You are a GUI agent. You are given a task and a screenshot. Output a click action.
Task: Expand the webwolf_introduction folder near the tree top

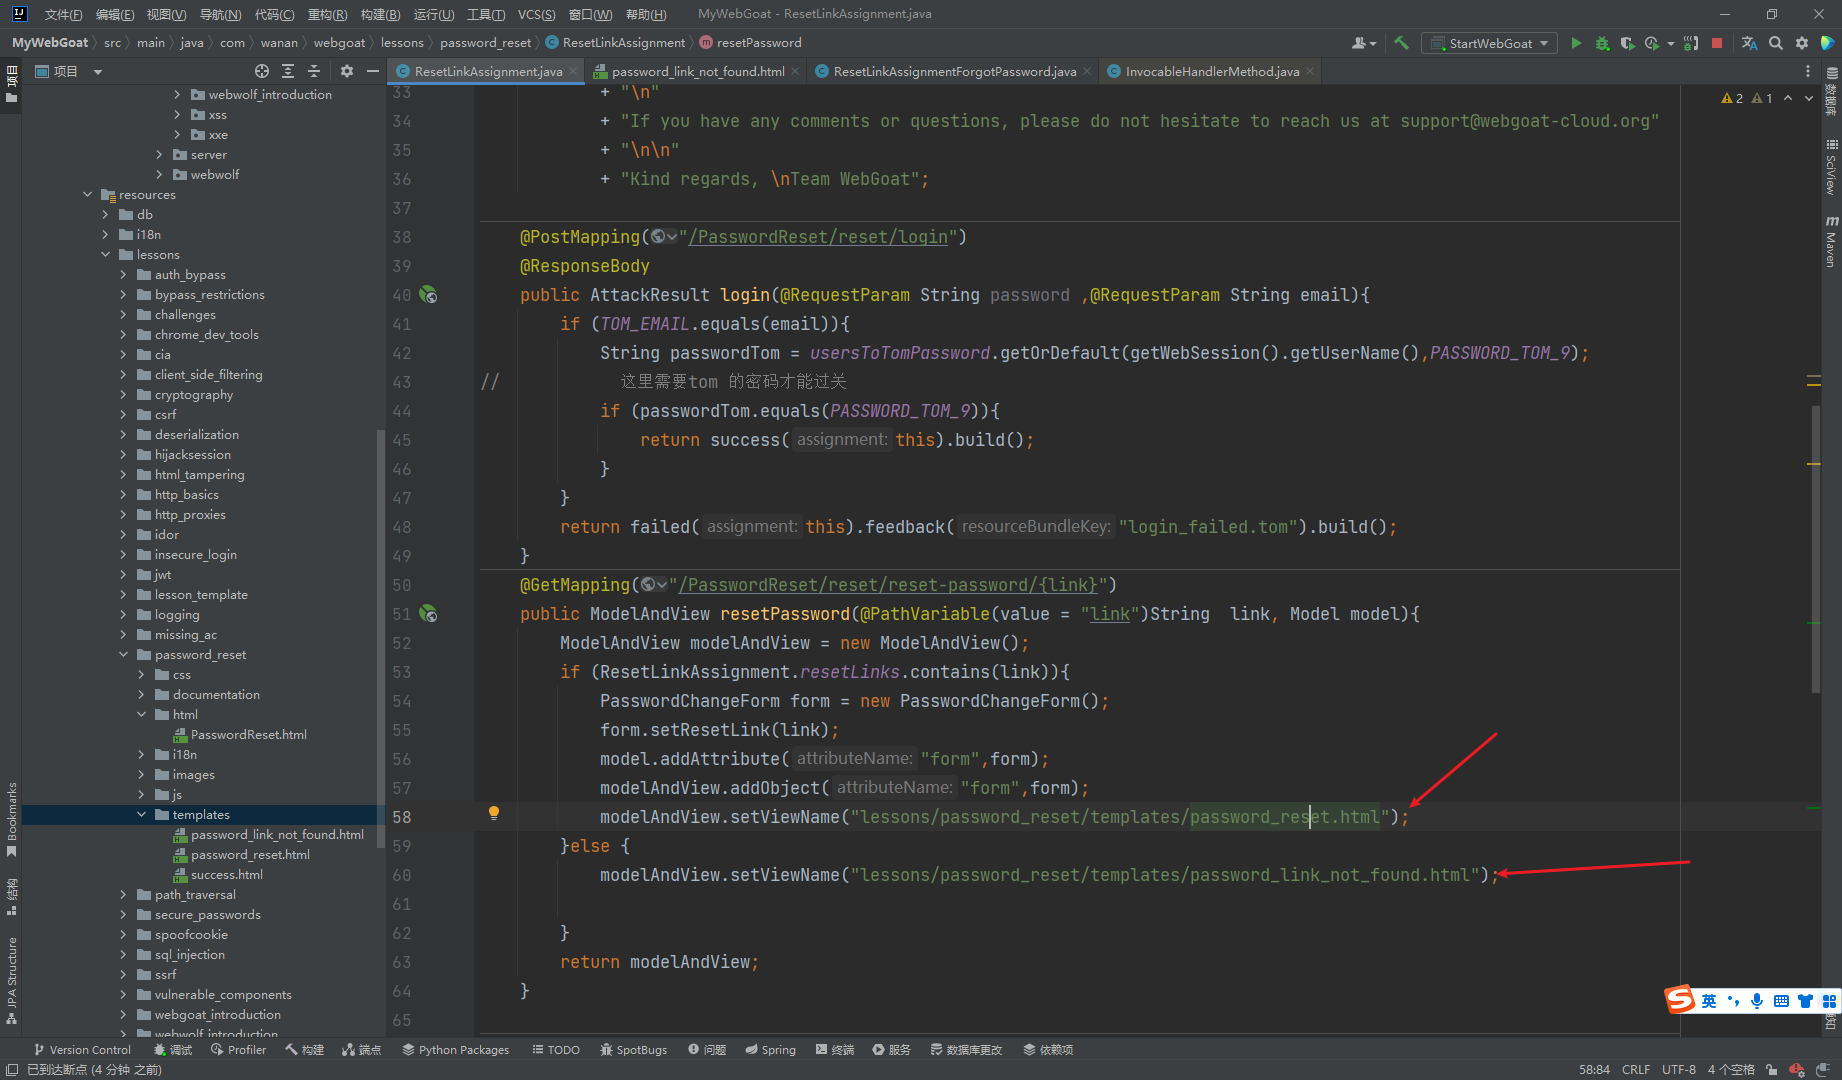coord(177,95)
